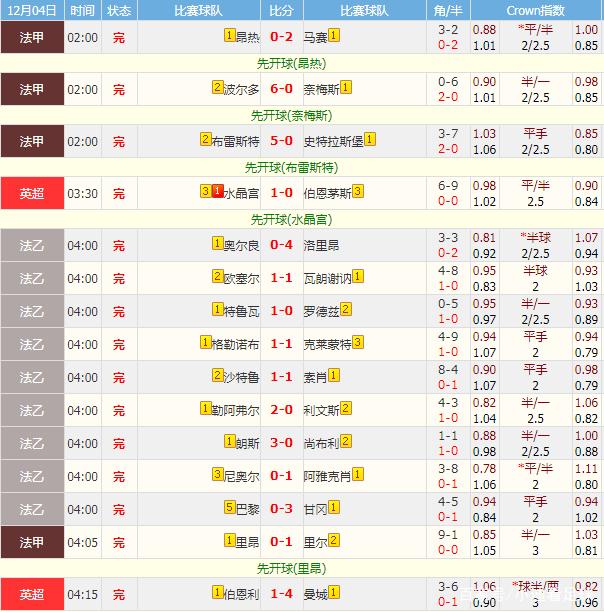Image resolution: width=604 pixels, height=612 pixels.
Task: Click team name 里尔
Action: tap(316, 542)
